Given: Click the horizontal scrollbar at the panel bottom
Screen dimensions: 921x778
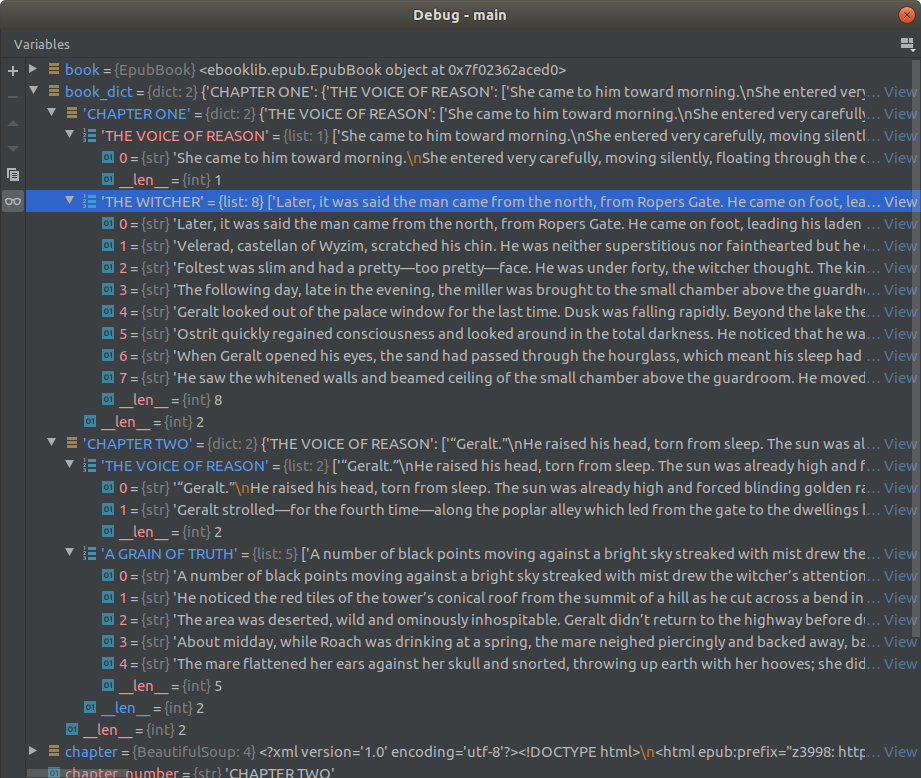Looking at the screenshot, I should 76,773.
